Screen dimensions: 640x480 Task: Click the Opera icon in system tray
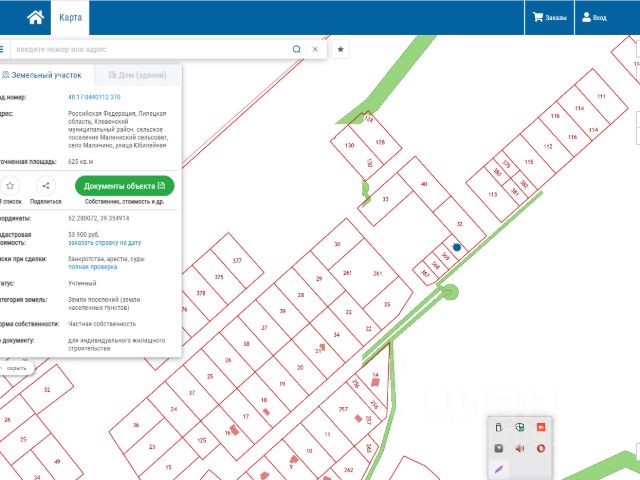(541, 447)
